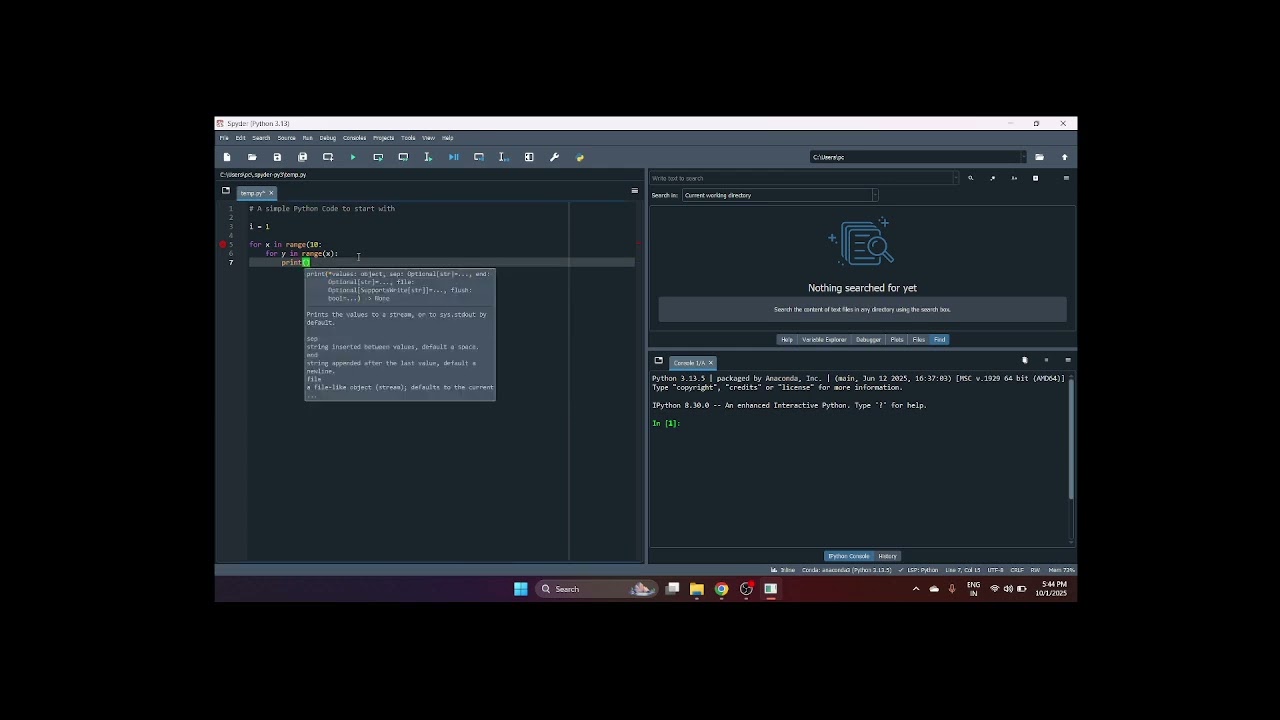Screen dimensions: 1280x720
Task: Open Google Chrome from the taskbar
Action: pyautogui.click(x=721, y=589)
